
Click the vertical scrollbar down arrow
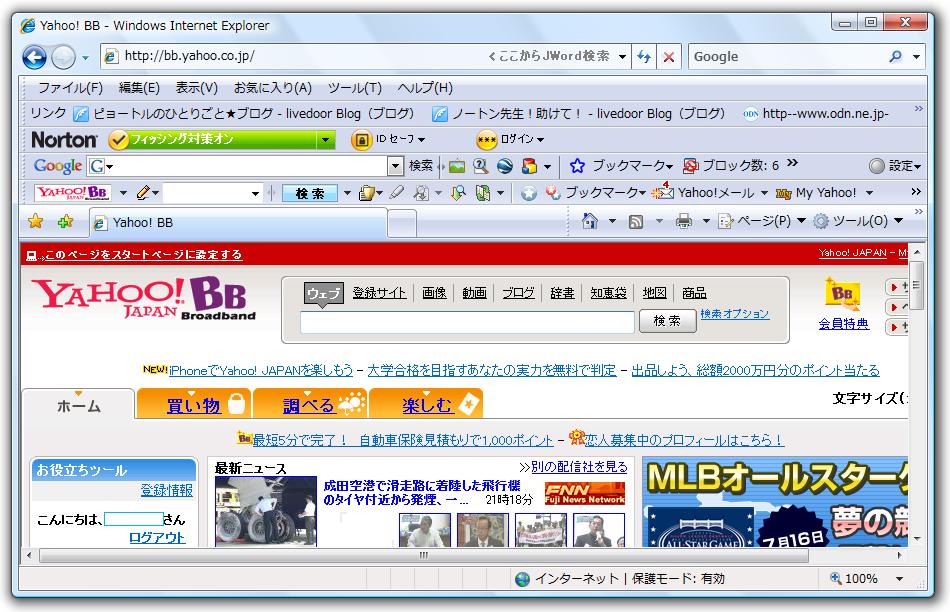917,539
